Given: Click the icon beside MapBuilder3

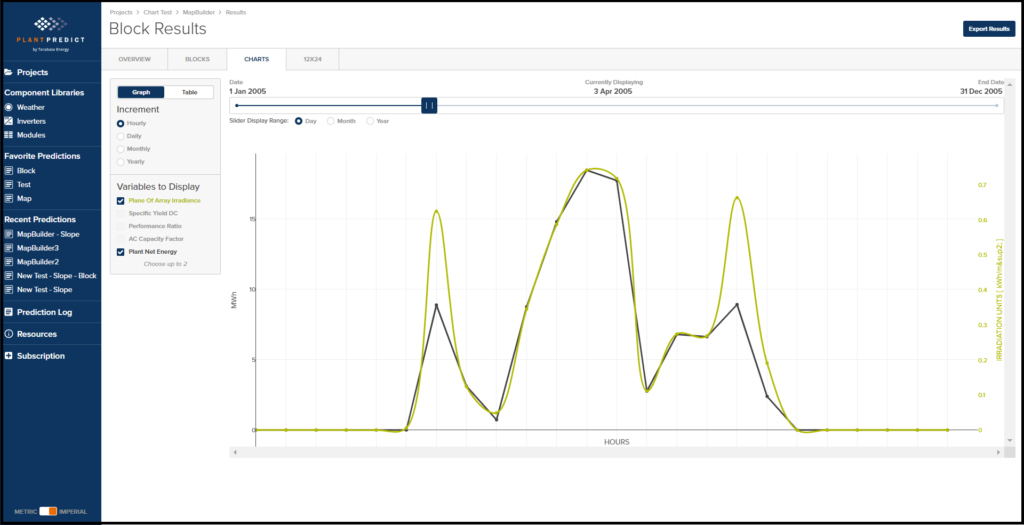Looking at the screenshot, I should tap(8, 248).
